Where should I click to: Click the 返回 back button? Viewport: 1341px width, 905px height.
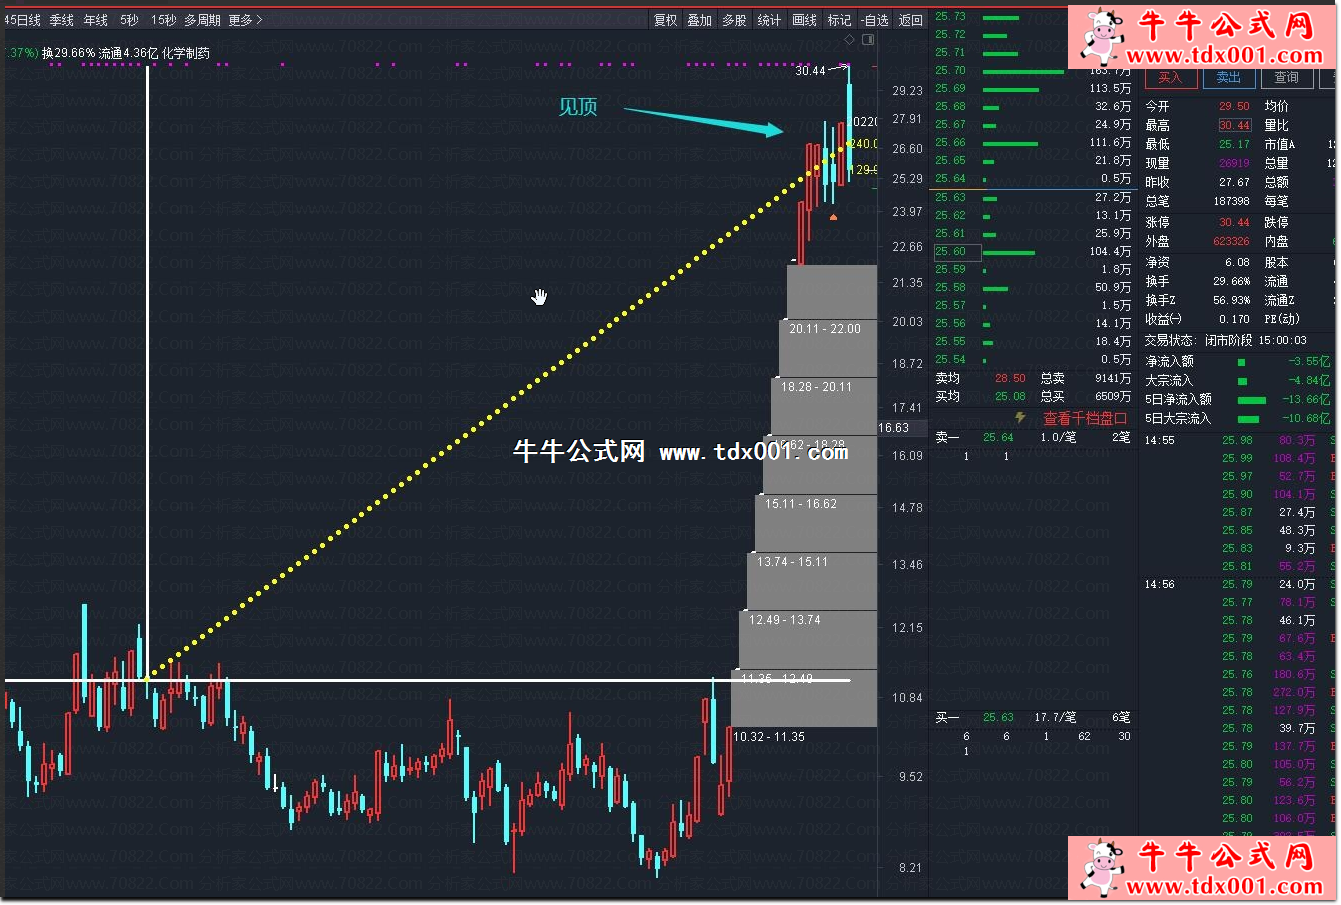911,20
